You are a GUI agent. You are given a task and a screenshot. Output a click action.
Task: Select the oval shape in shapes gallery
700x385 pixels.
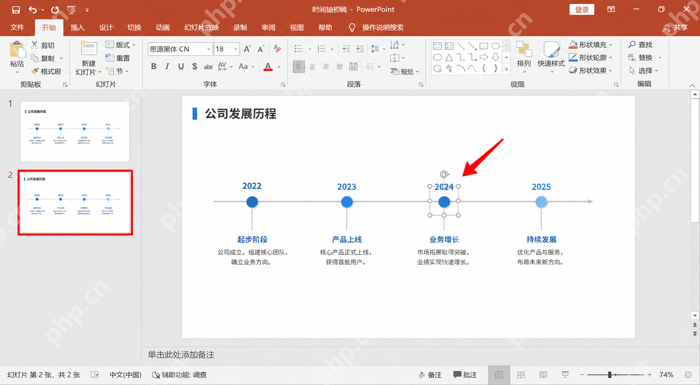496,46
